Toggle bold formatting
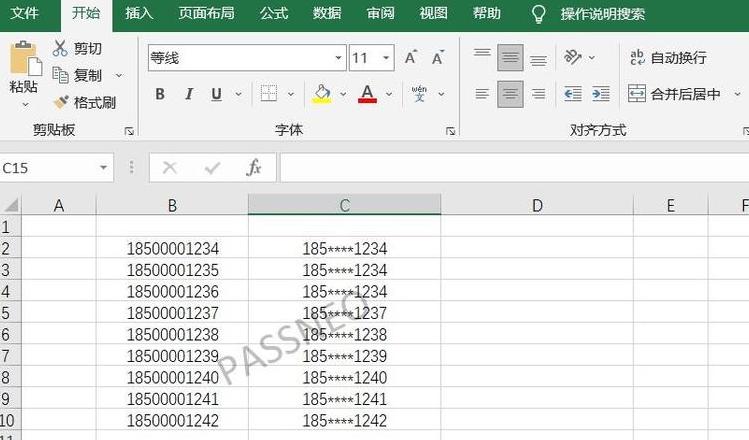Image resolution: width=749 pixels, height=440 pixels. (160, 94)
